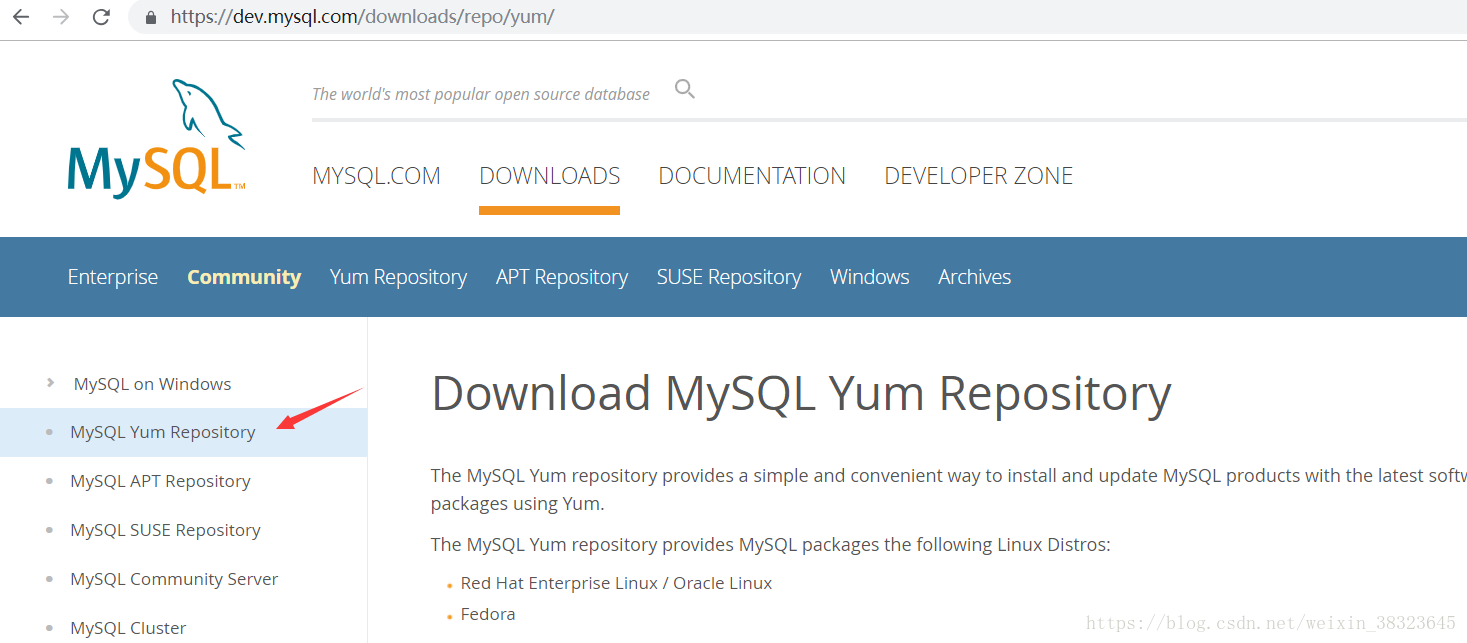Click the address bar URL
The height and width of the screenshot is (643, 1467).
362,17
